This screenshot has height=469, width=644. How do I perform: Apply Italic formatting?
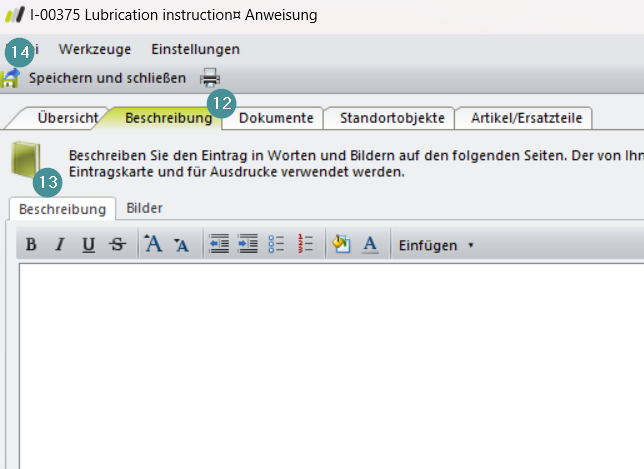tap(60, 244)
